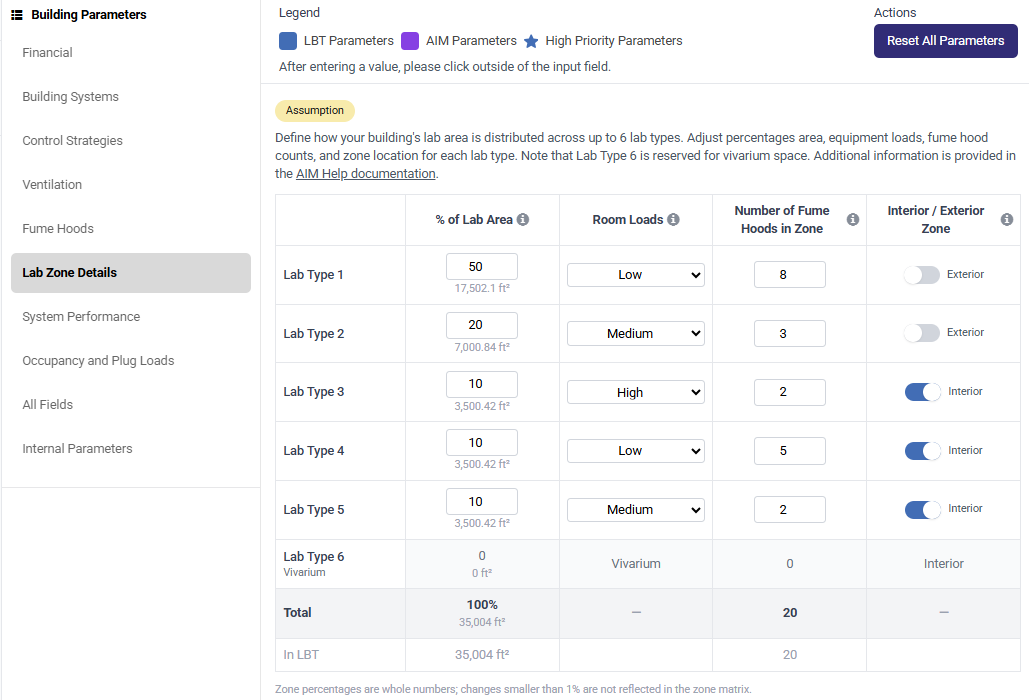Image resolution: width=1029 pixels, height=700 pixels.
Task: Open Lab Type 3 Room Loads dropdown
Action: 635,392
